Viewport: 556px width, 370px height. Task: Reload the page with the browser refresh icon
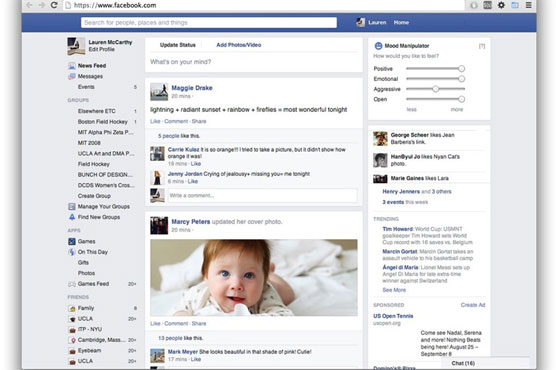pyautogui.click(x=54, y=5)
